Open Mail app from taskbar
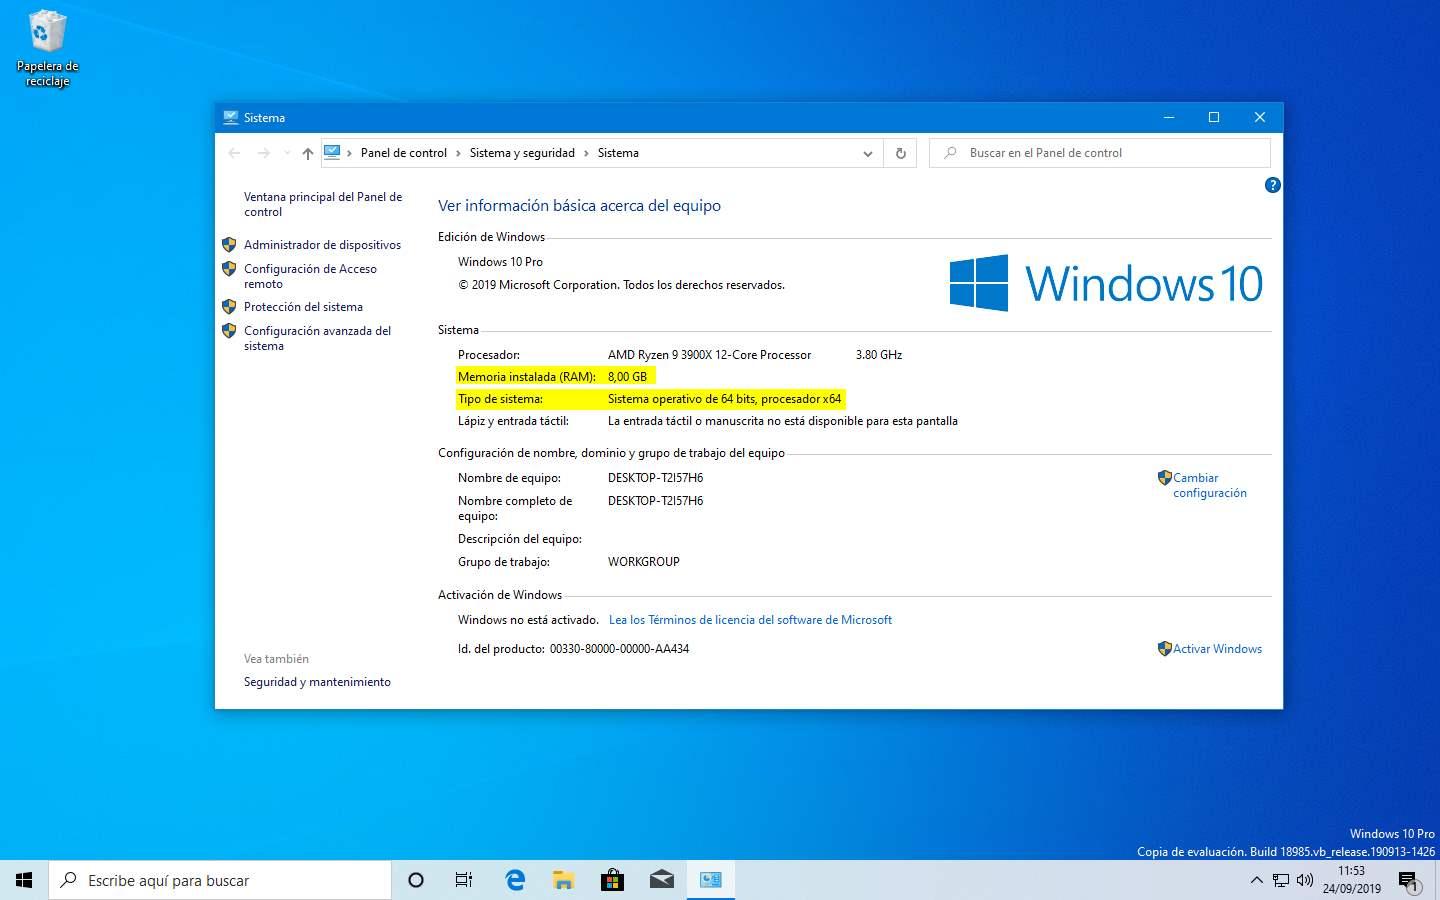This screenshot has width=1440, height=900. point(661,880)
